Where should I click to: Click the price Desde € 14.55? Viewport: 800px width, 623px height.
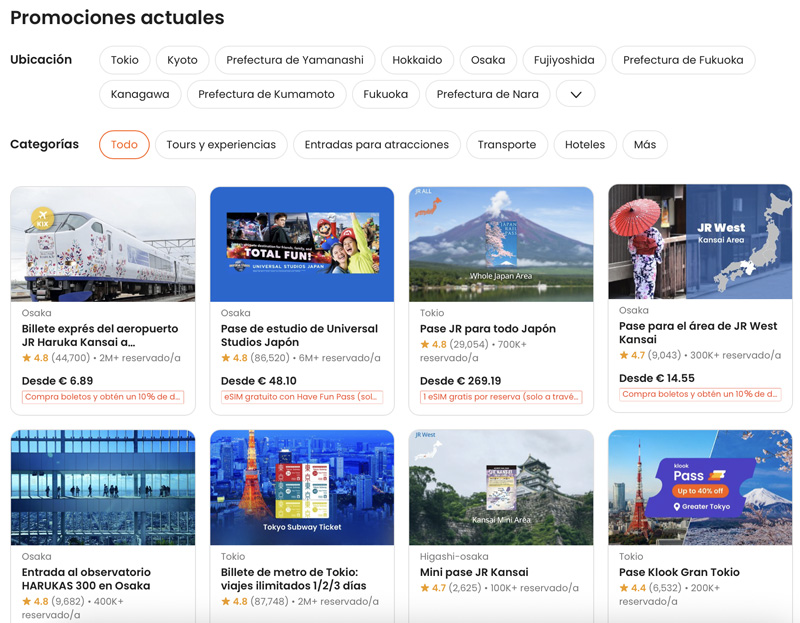(x=657, y=378)
